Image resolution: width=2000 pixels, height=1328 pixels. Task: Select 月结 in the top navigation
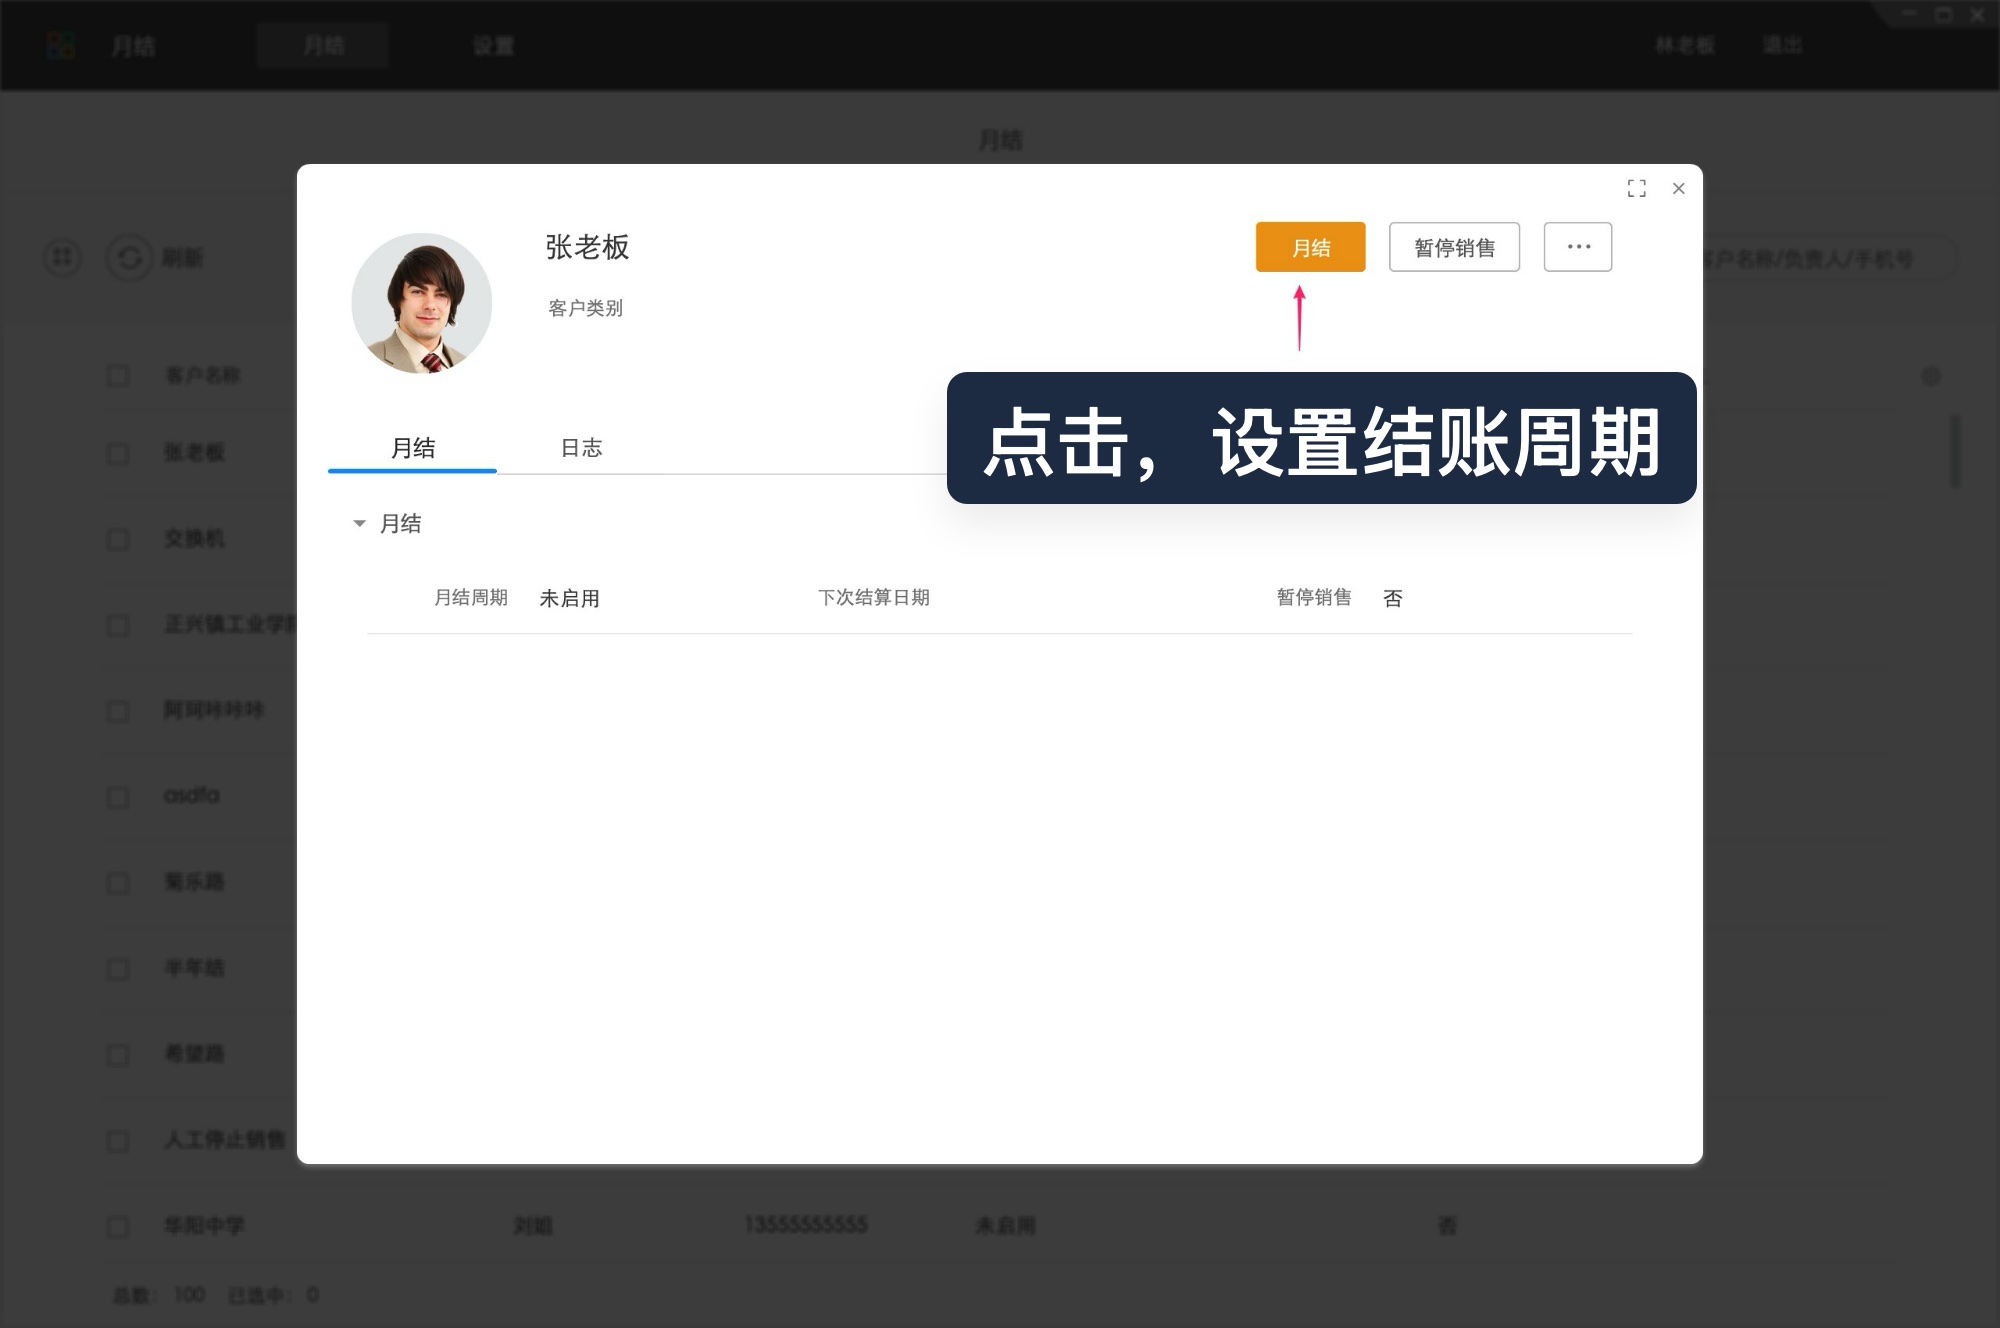[322, 46]
